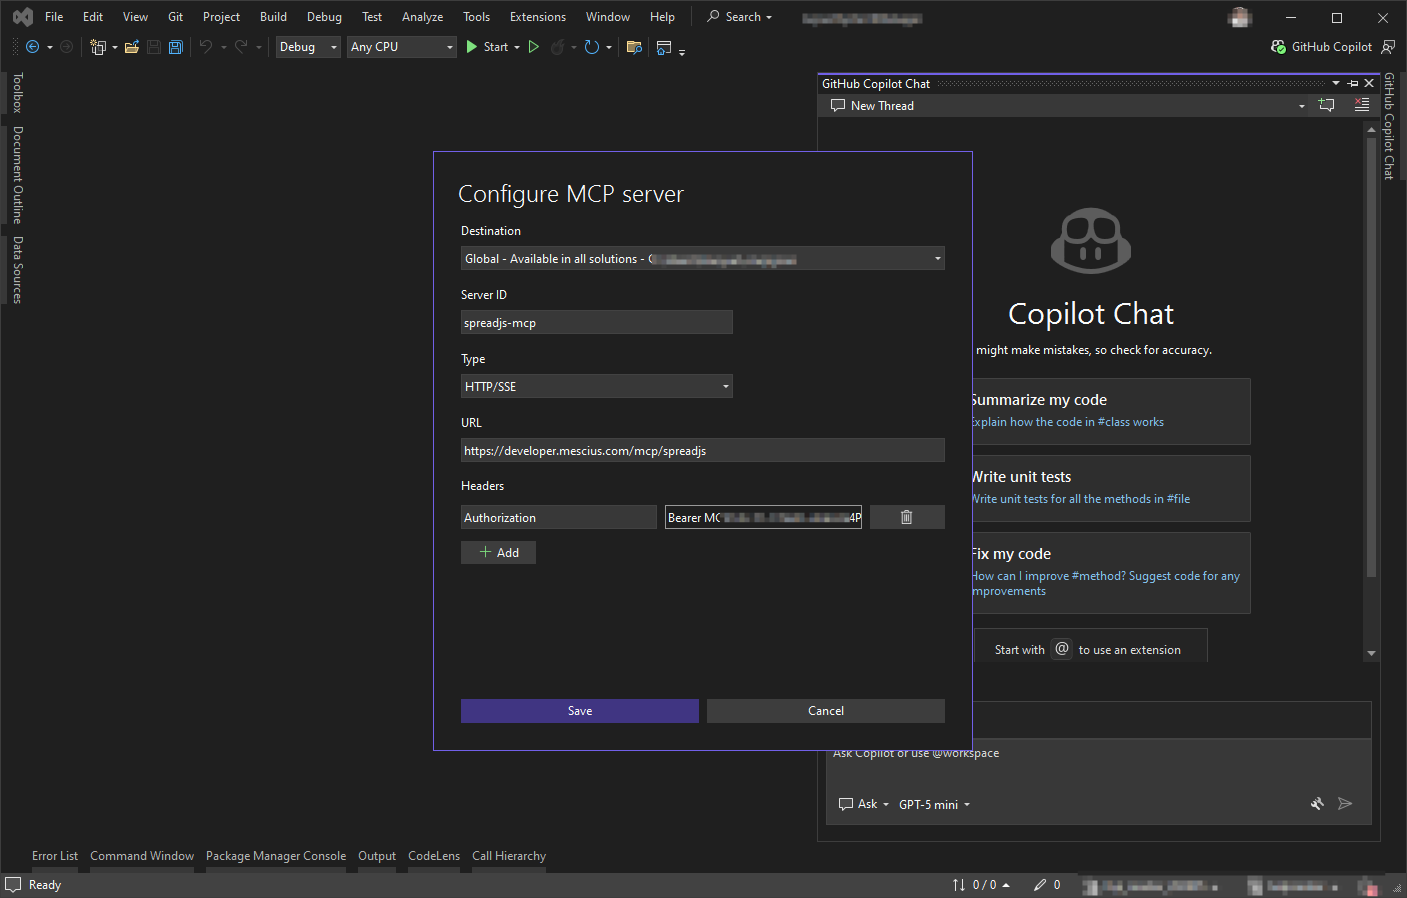
Task: Expand the Start button dropdown arrow
Action: coord(517,48)
